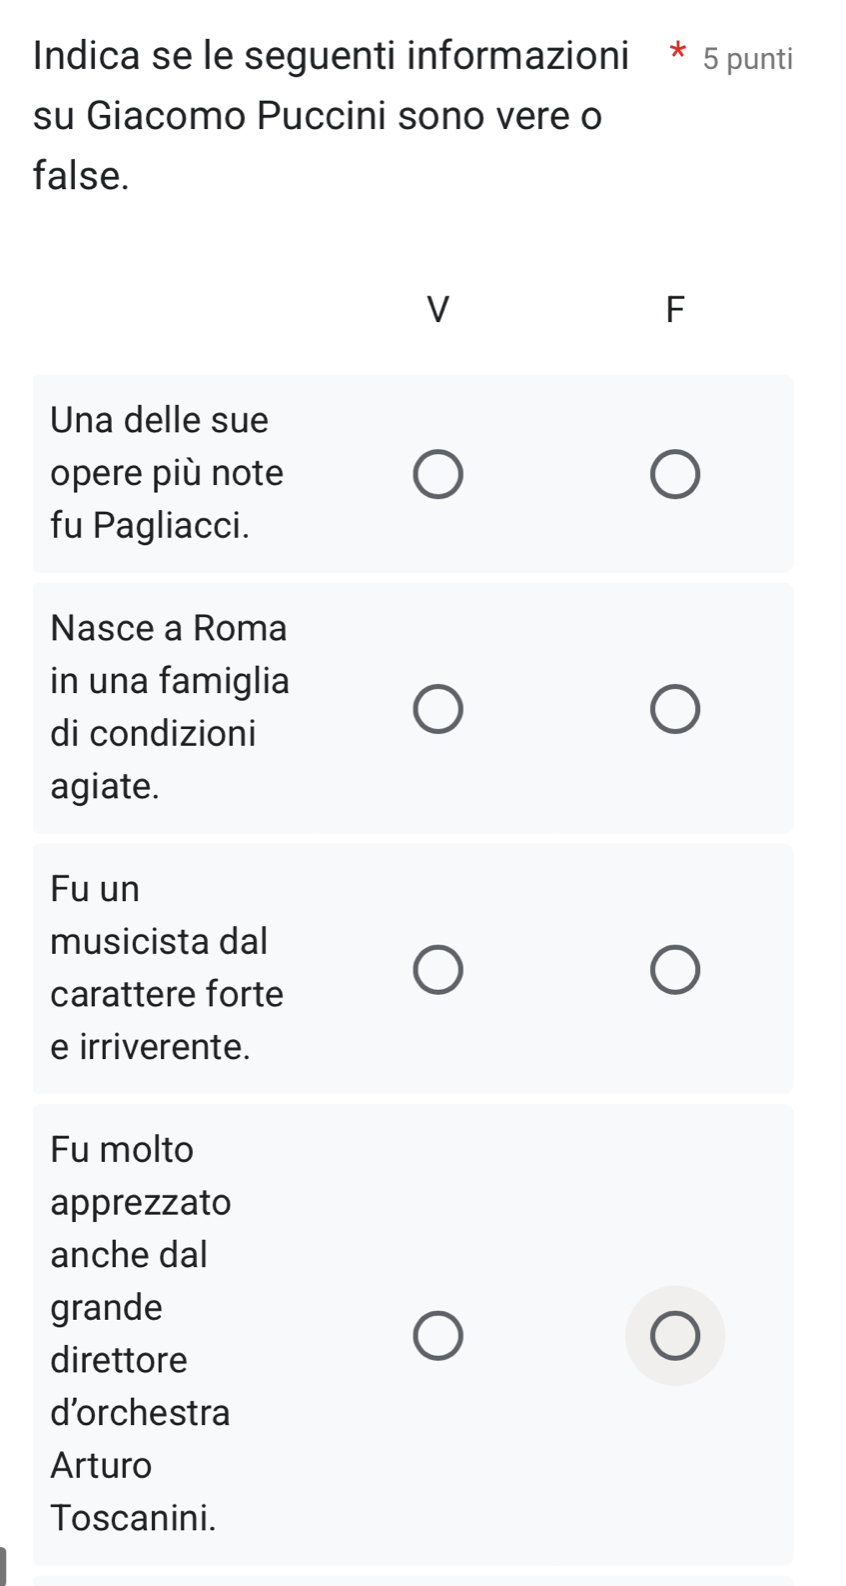Select V for the Arturo Toscanini statement
The width and height of the screenshot is (846, 1586).
(438, 1336)
